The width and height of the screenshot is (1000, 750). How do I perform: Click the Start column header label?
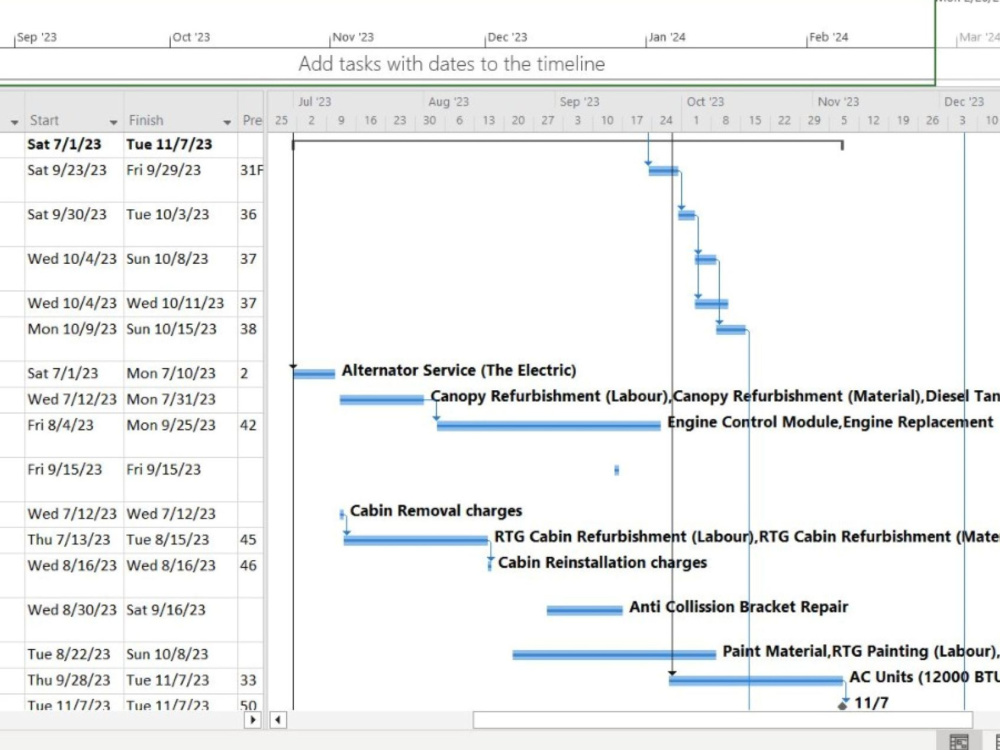point(44,121)
